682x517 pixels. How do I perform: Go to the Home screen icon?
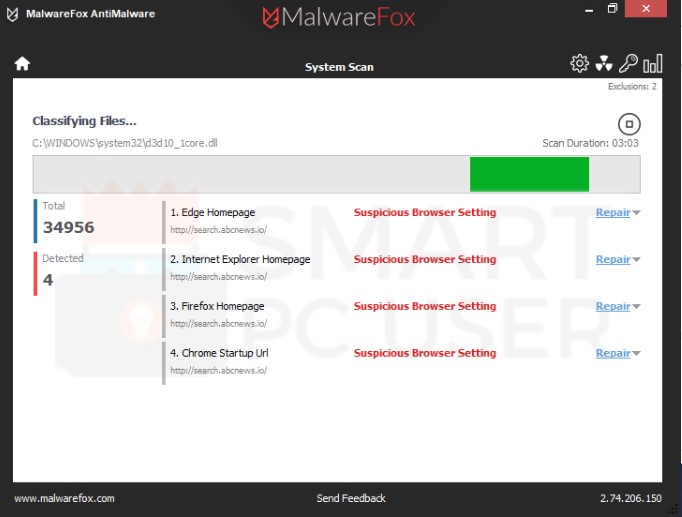click(22, 63)
